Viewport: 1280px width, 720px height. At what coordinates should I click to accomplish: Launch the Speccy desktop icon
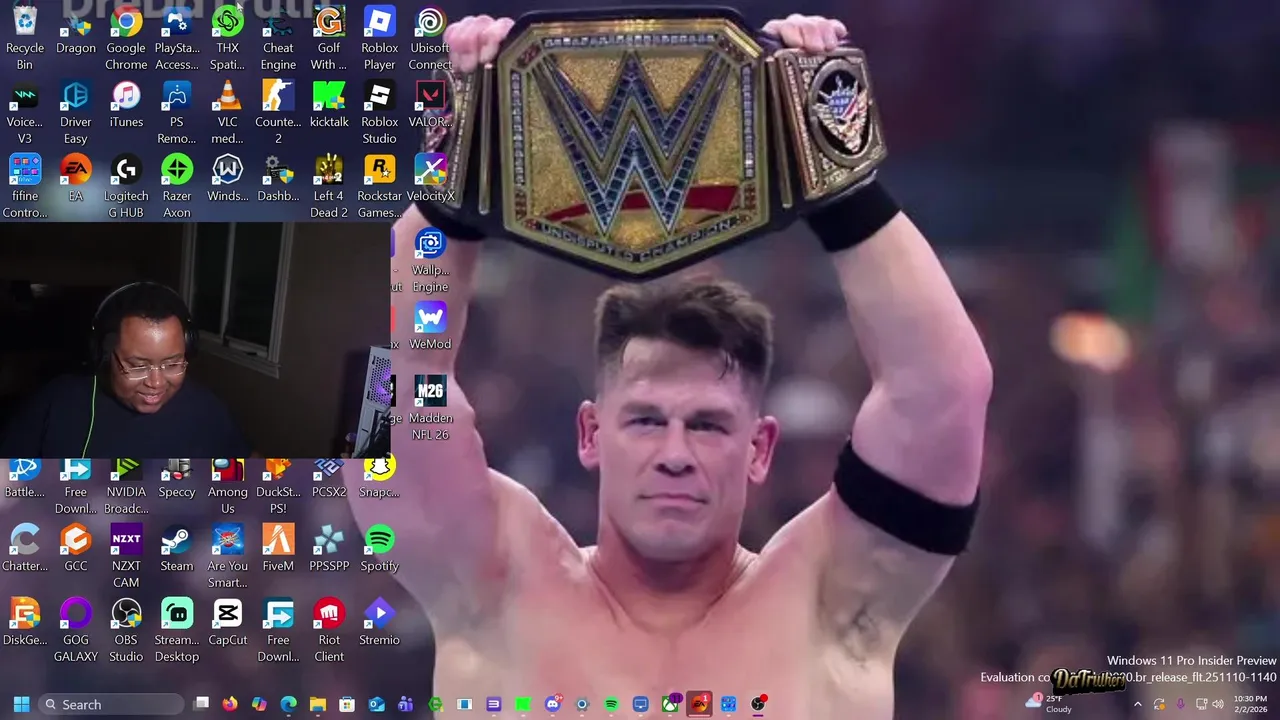[x=177, y=476]
